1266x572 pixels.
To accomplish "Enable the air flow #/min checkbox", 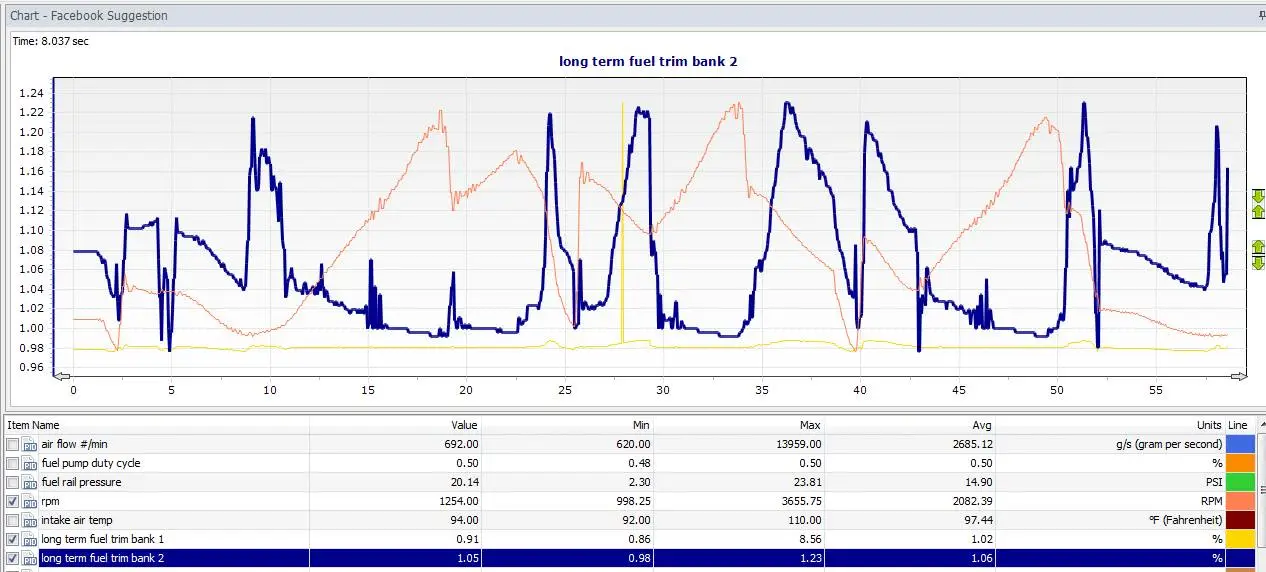I will [x=12, y=444].
